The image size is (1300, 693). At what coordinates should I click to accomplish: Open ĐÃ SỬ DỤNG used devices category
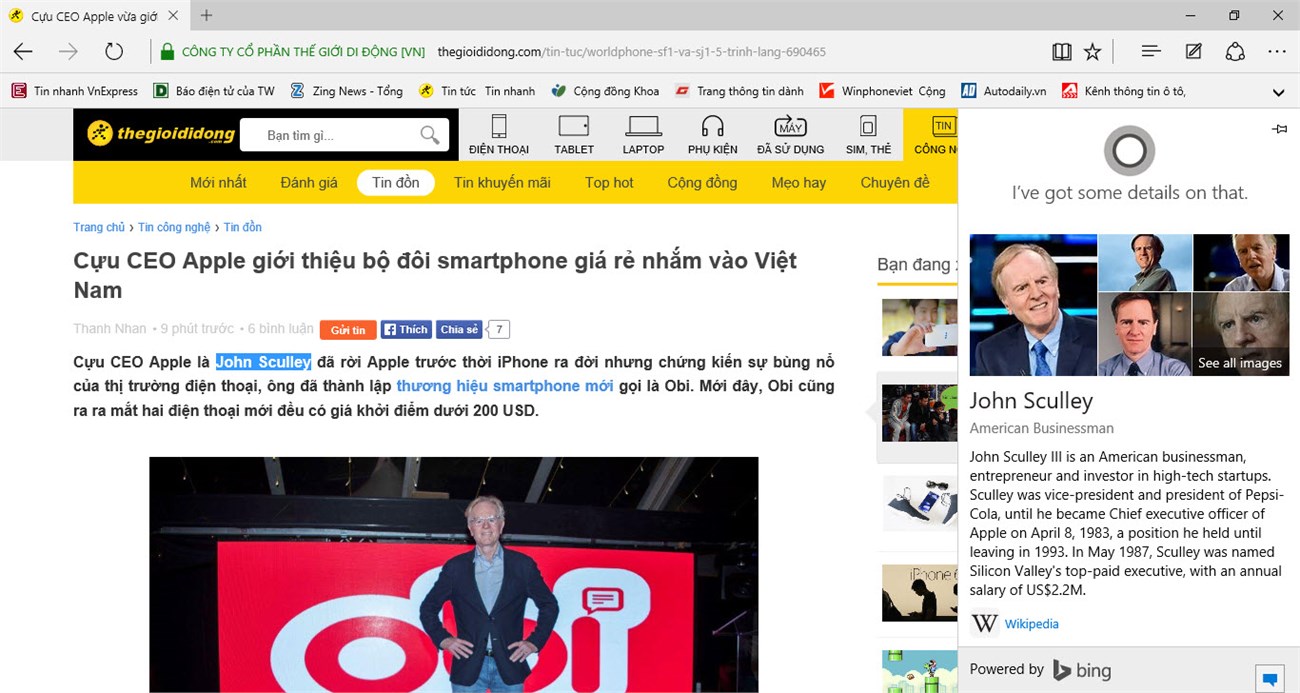pos(790,134)
